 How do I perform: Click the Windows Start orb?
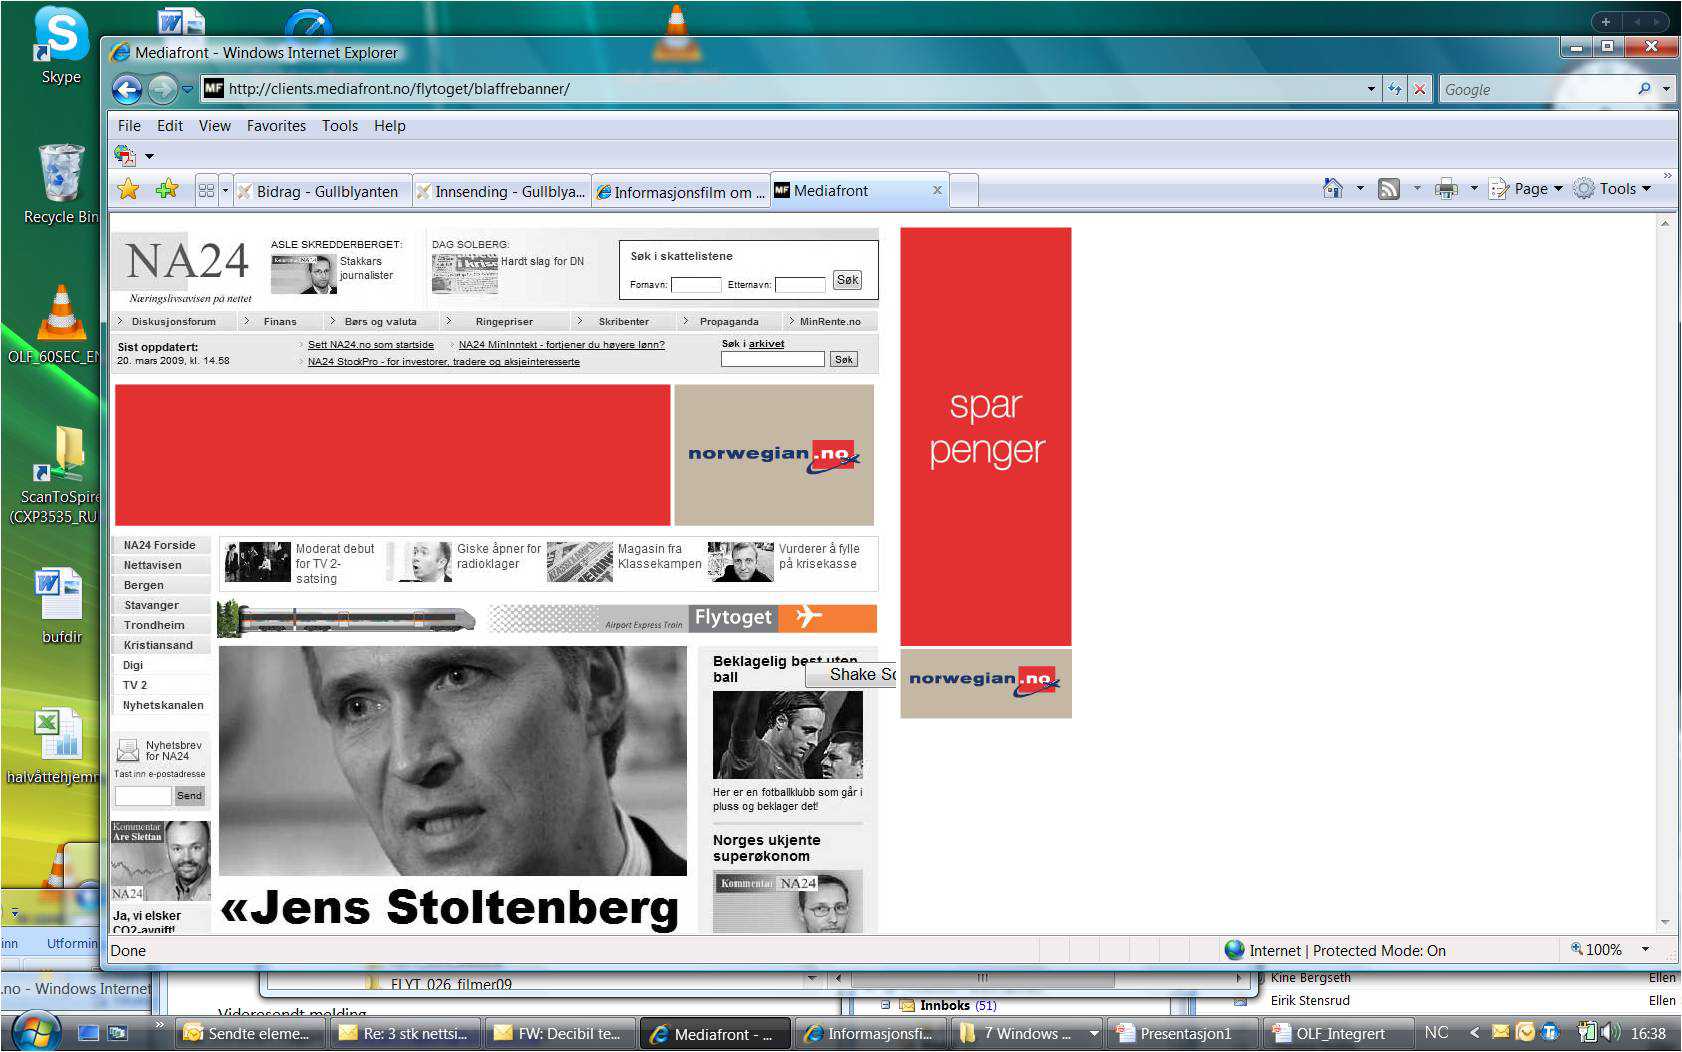tap(36, 1031)
